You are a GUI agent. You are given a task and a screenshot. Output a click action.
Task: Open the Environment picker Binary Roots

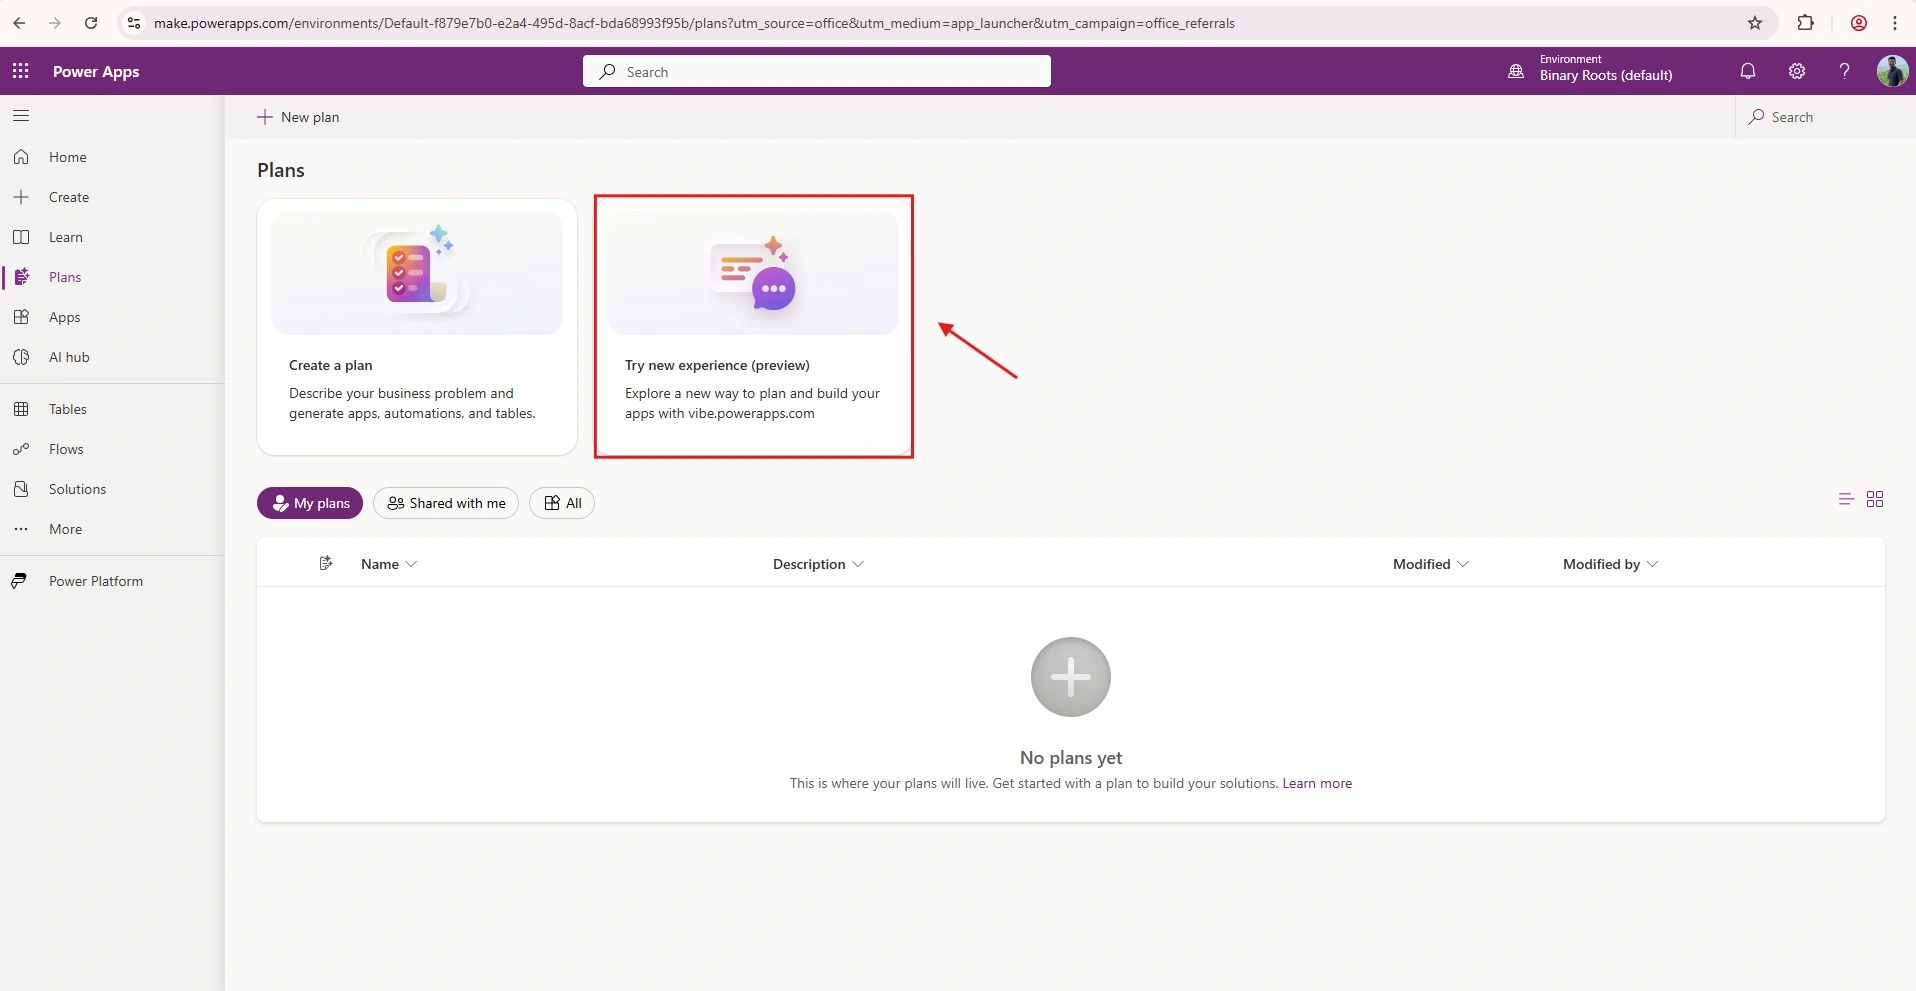click(x=1591, y=71)
